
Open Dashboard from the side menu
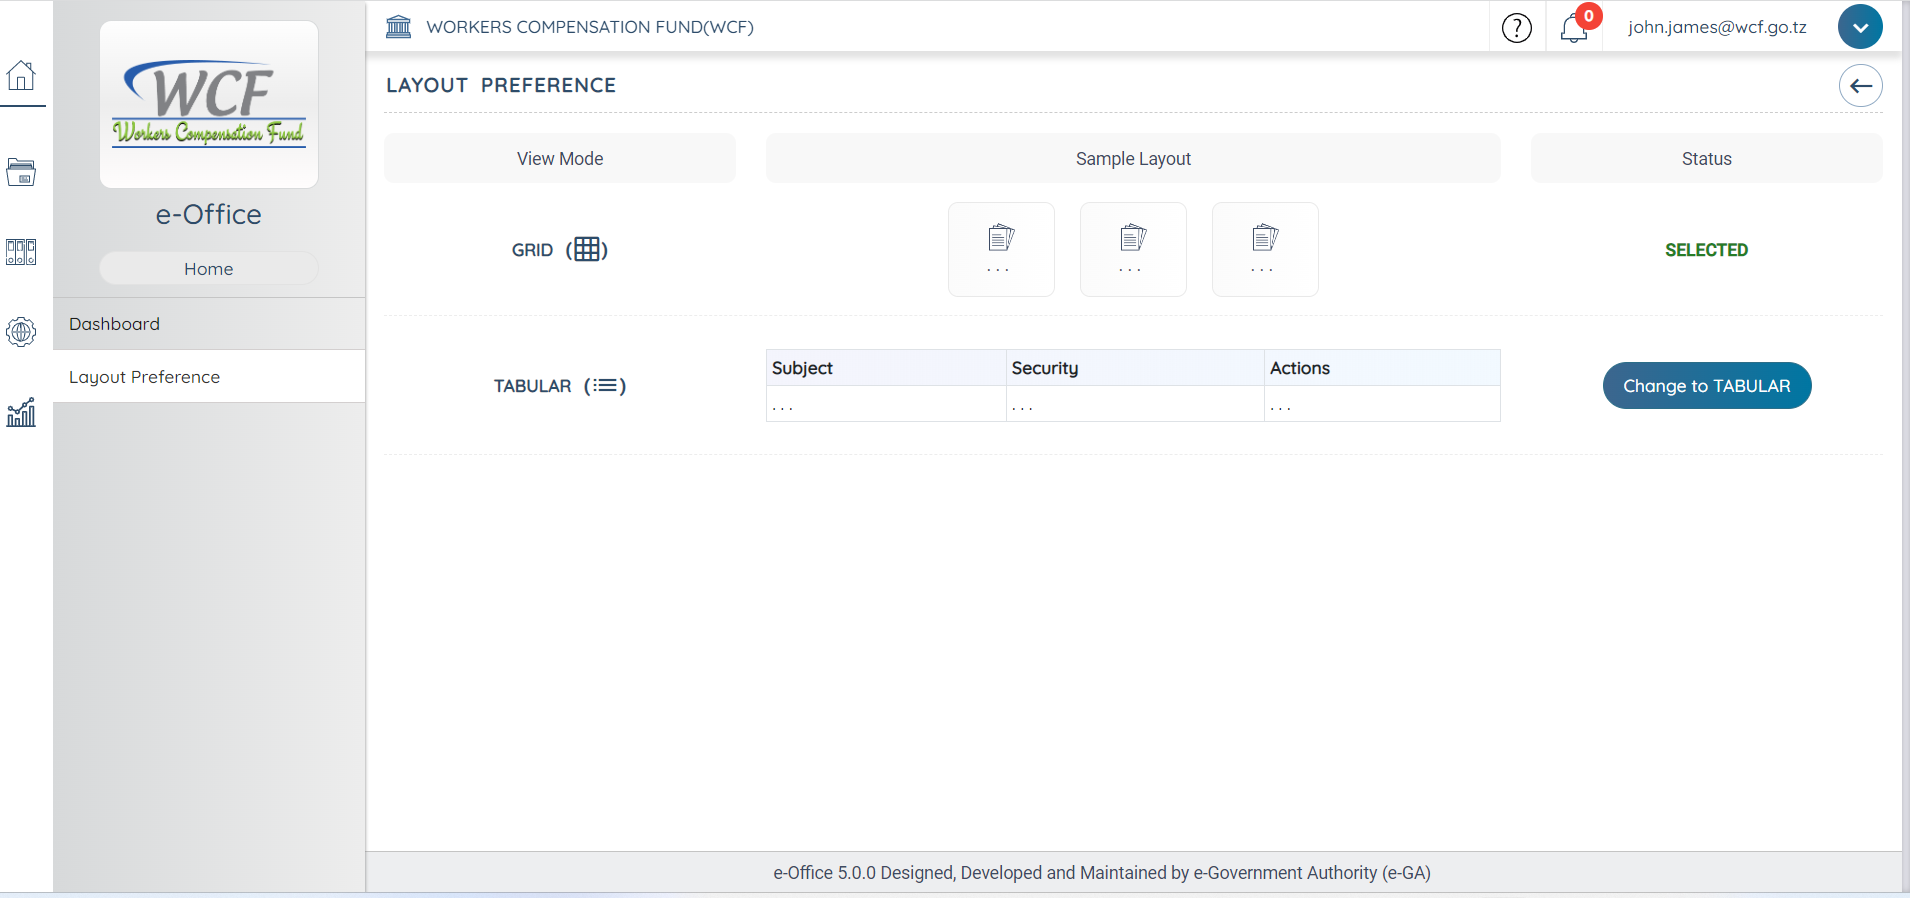(x=115, y=324)
